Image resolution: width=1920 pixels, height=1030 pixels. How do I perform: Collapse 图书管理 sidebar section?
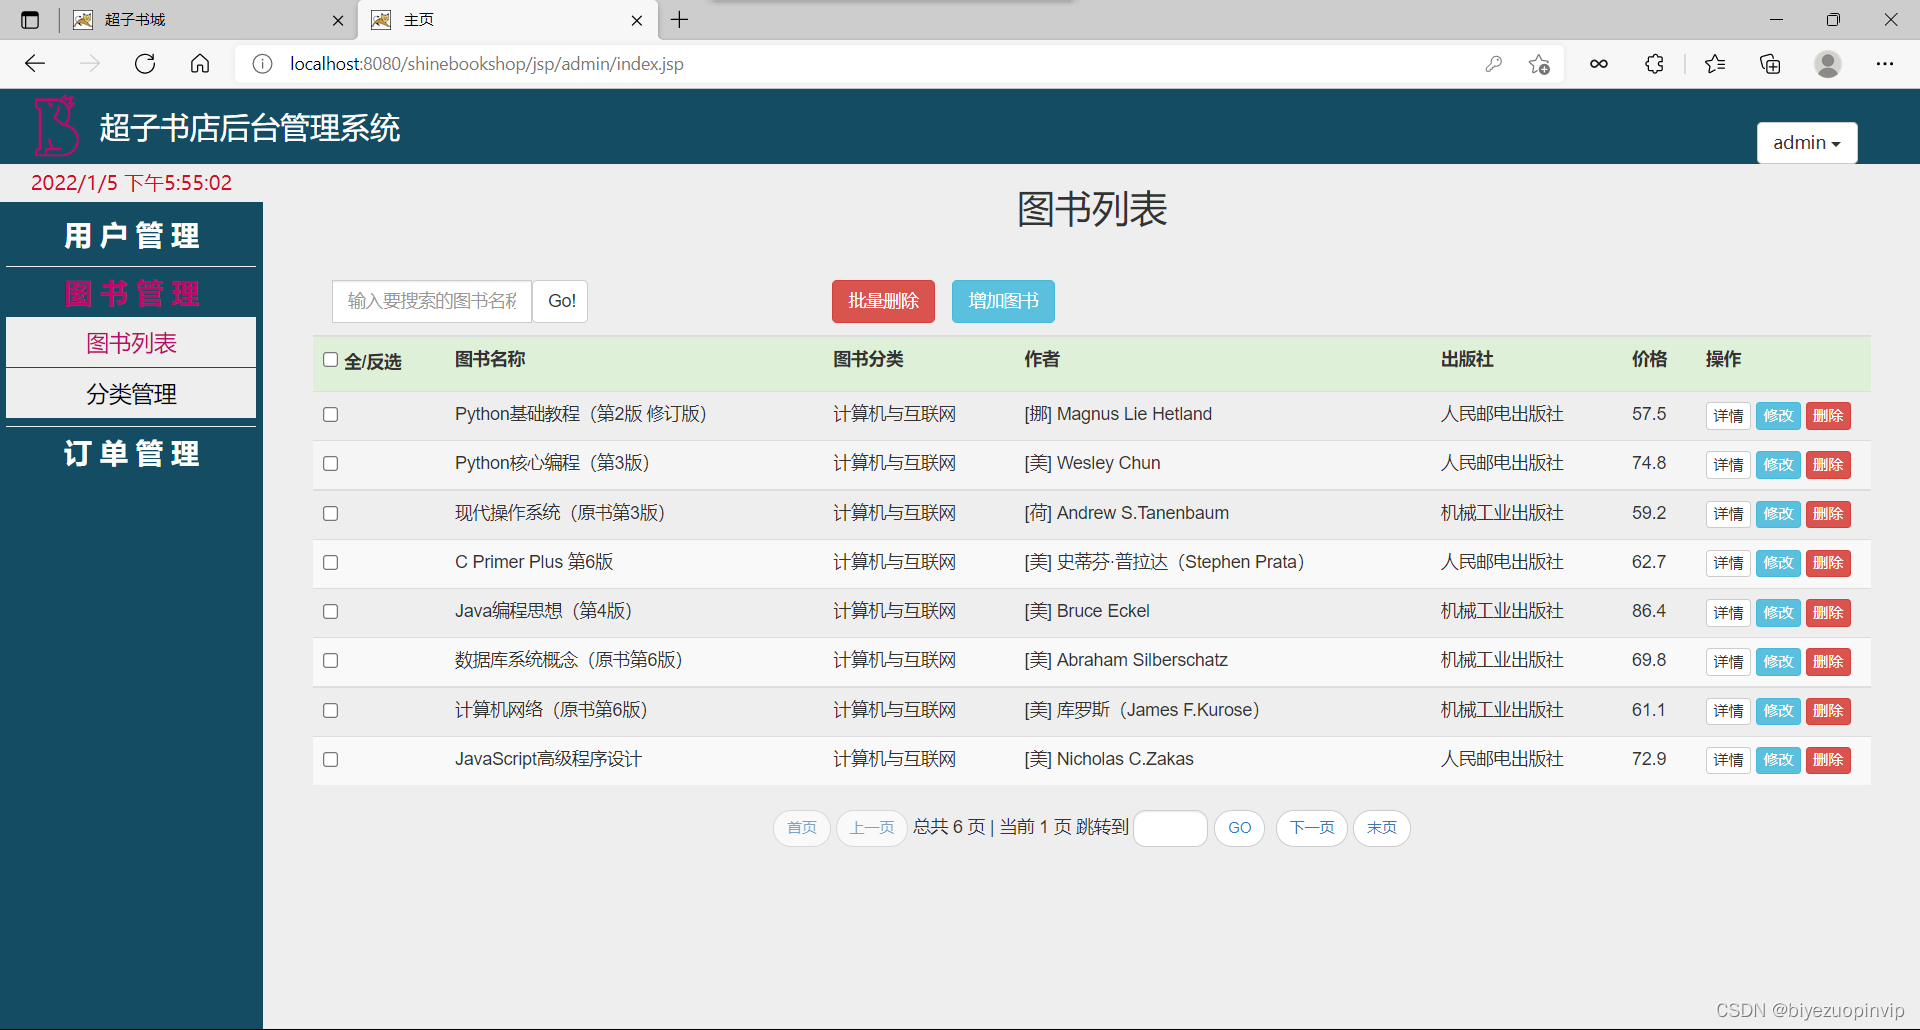pos(131,294)
